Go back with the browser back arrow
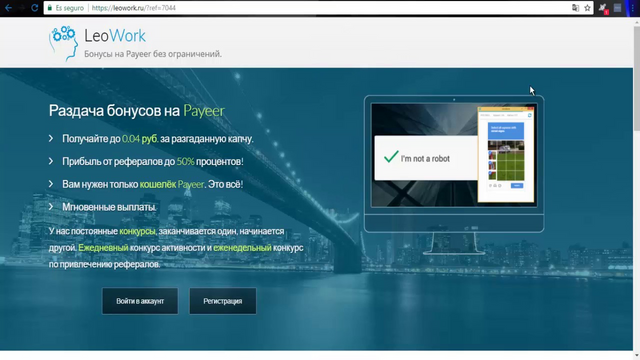Image resolution: width=640 pixels, height=360 pixels. [8, 8]
